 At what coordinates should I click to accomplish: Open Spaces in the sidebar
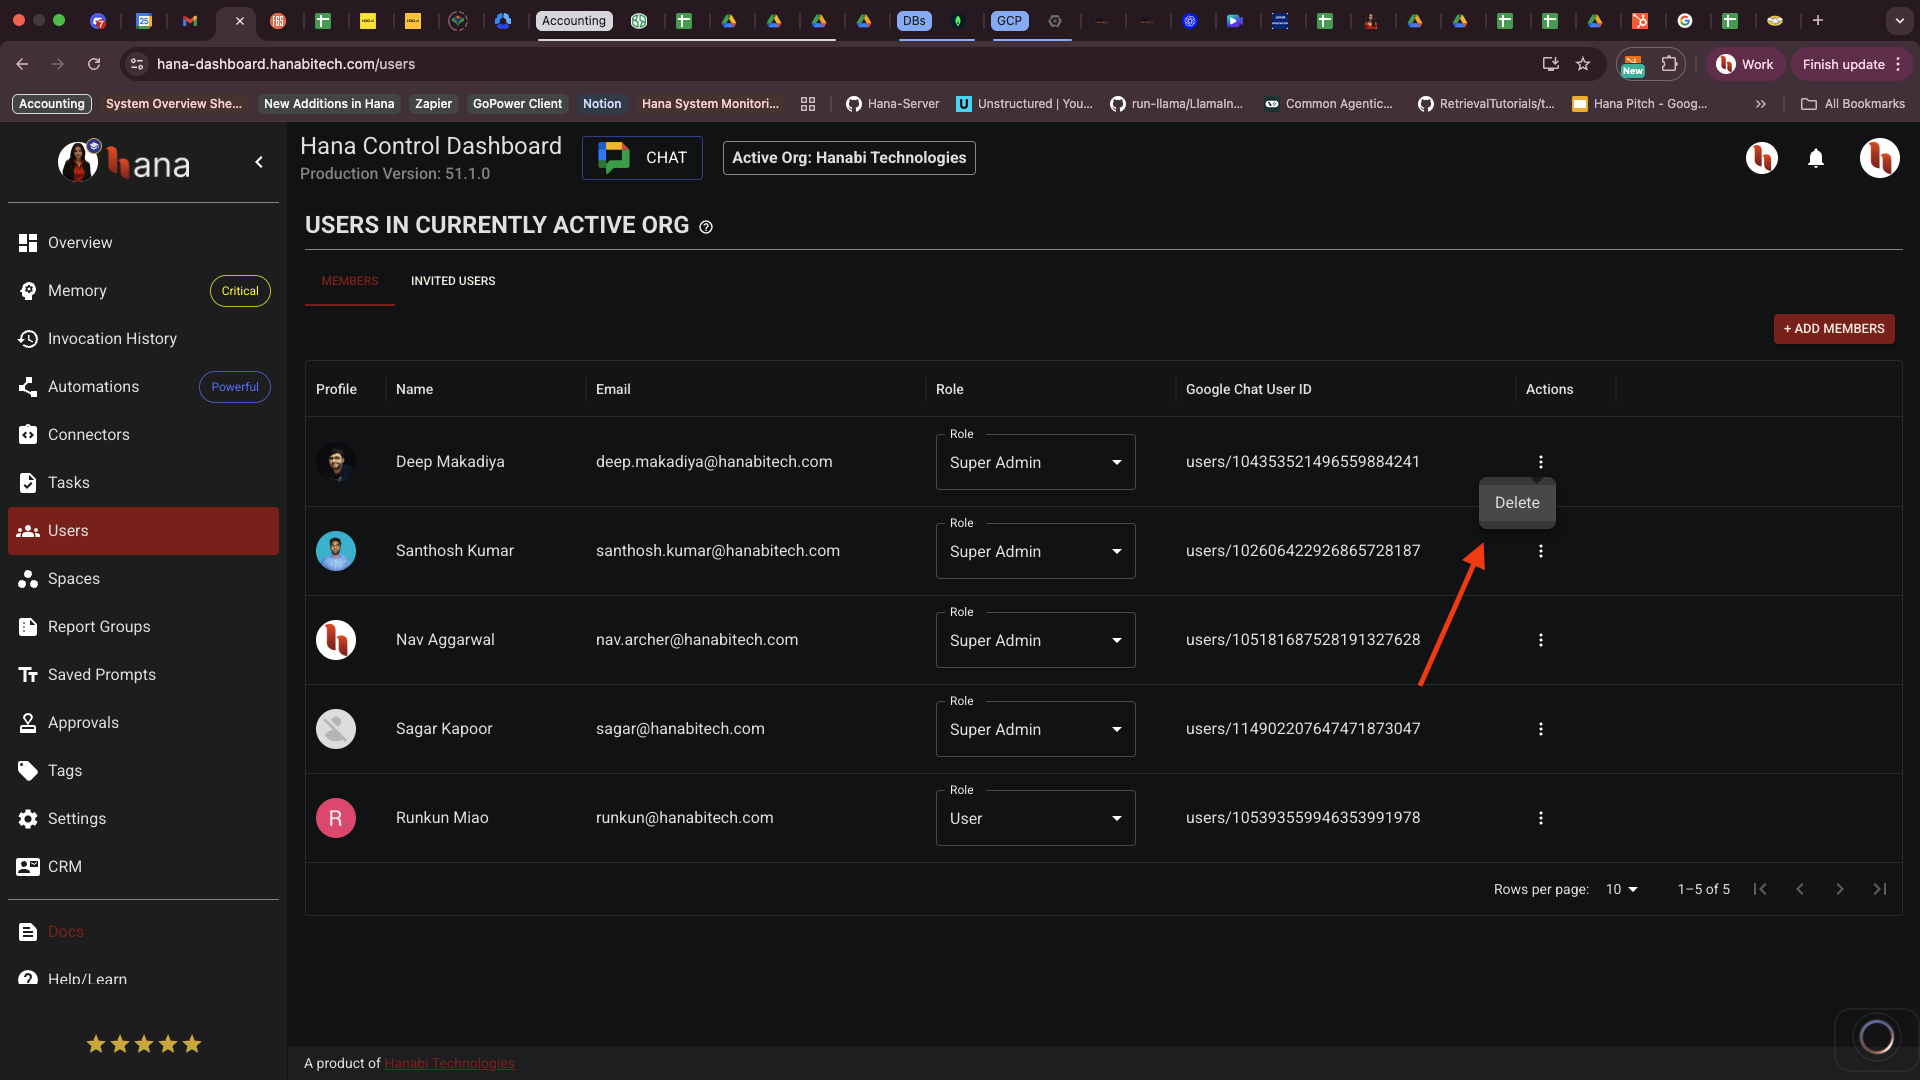tap(143, 579)
